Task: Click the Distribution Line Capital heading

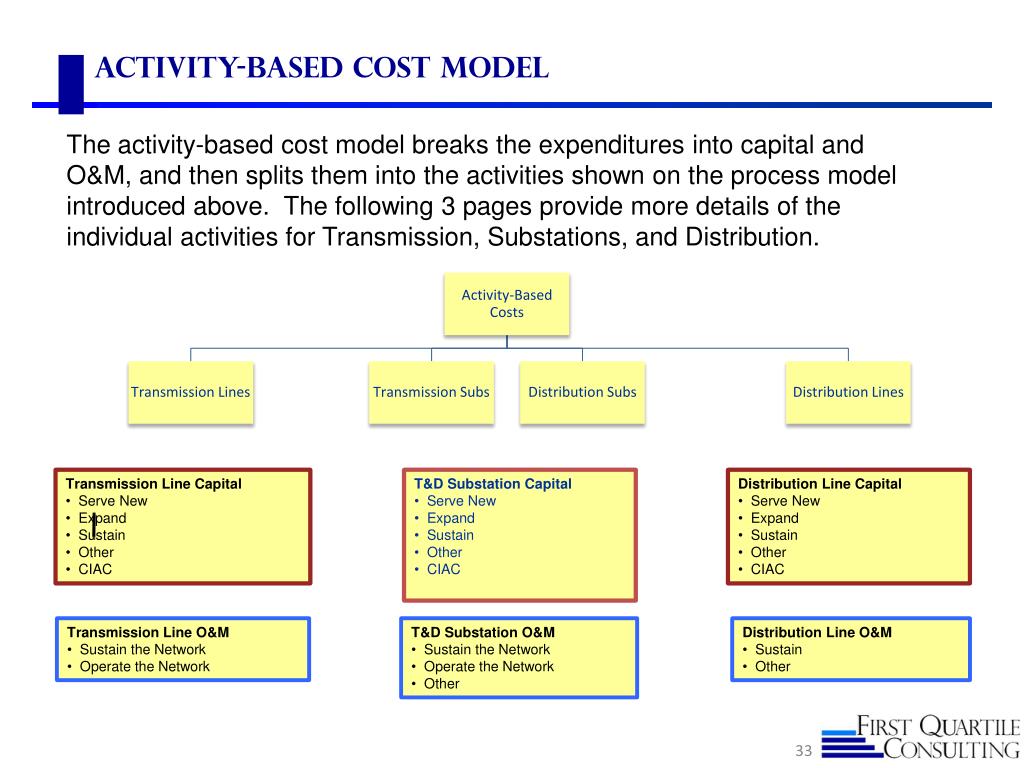Action: pyautogui.click(x=820, y=484)
